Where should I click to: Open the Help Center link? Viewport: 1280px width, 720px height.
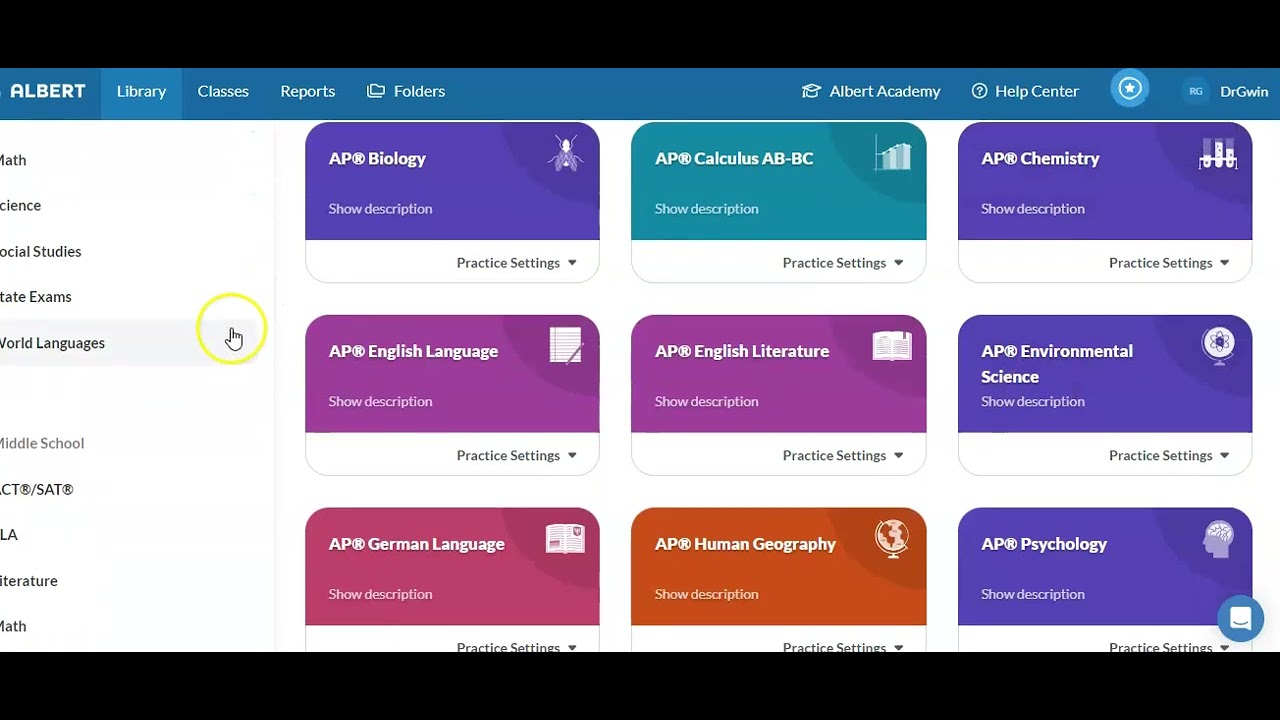pos(1025,91)
